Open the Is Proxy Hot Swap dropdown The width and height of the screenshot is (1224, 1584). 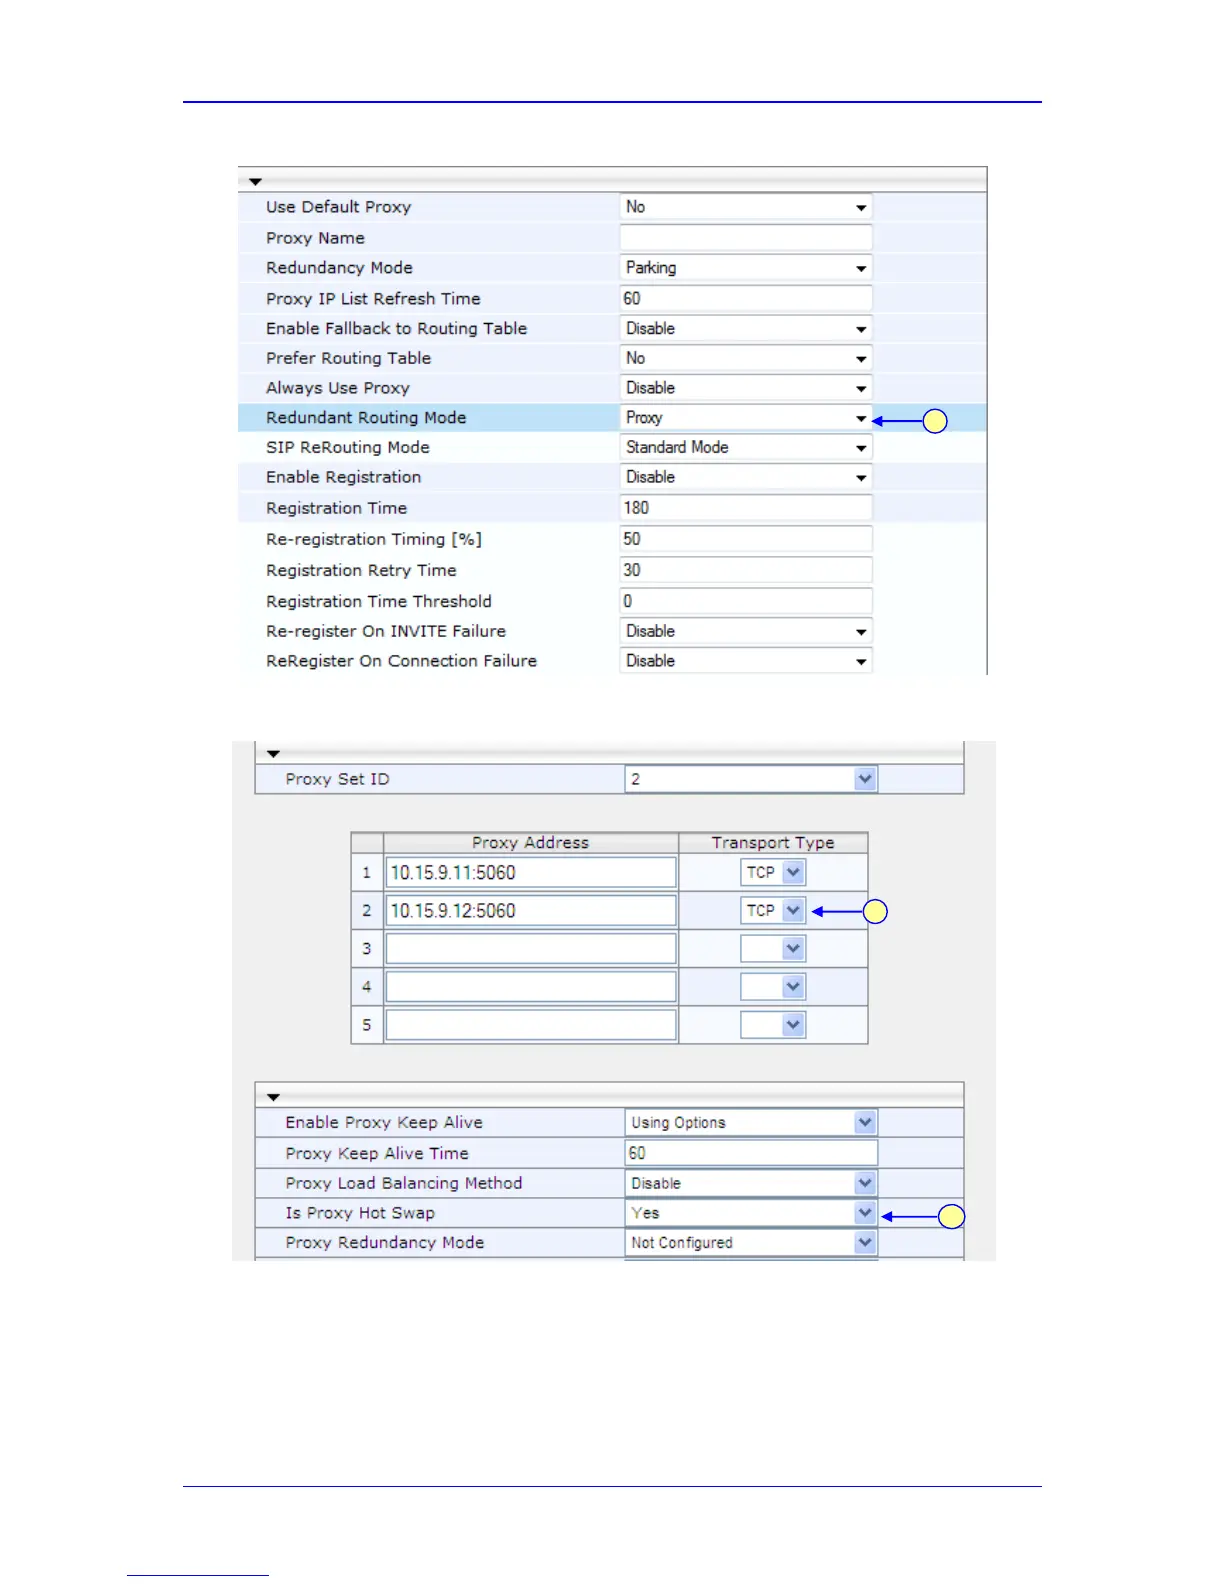751,1213
